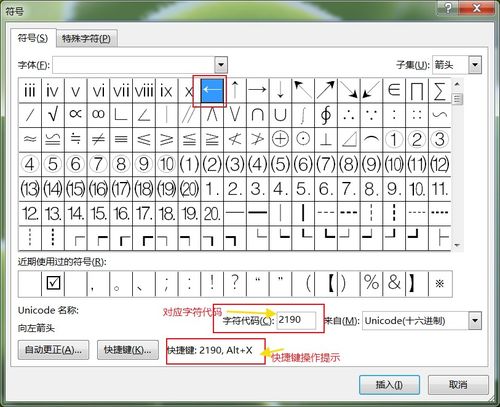Select the down arrow symbol
This screenshot has width=500, height=407.
(280, 90)
